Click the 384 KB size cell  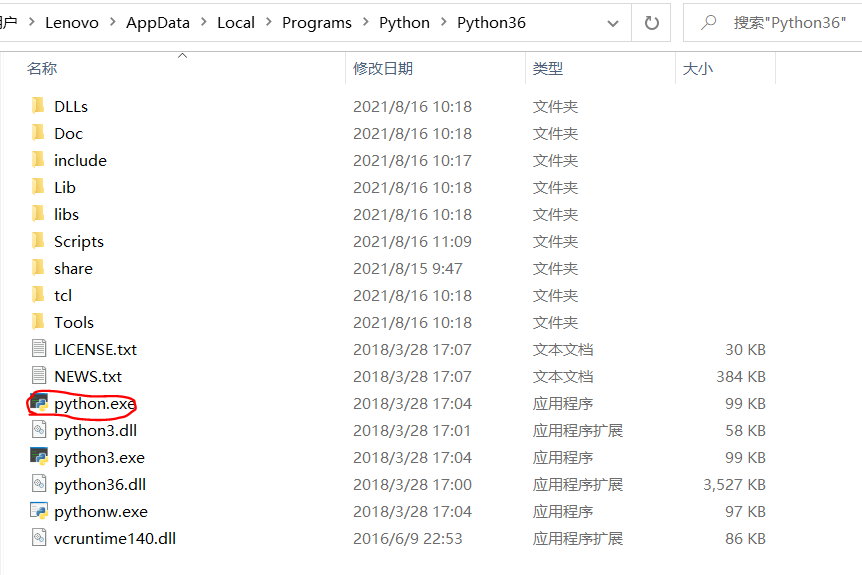coord(741,377)
